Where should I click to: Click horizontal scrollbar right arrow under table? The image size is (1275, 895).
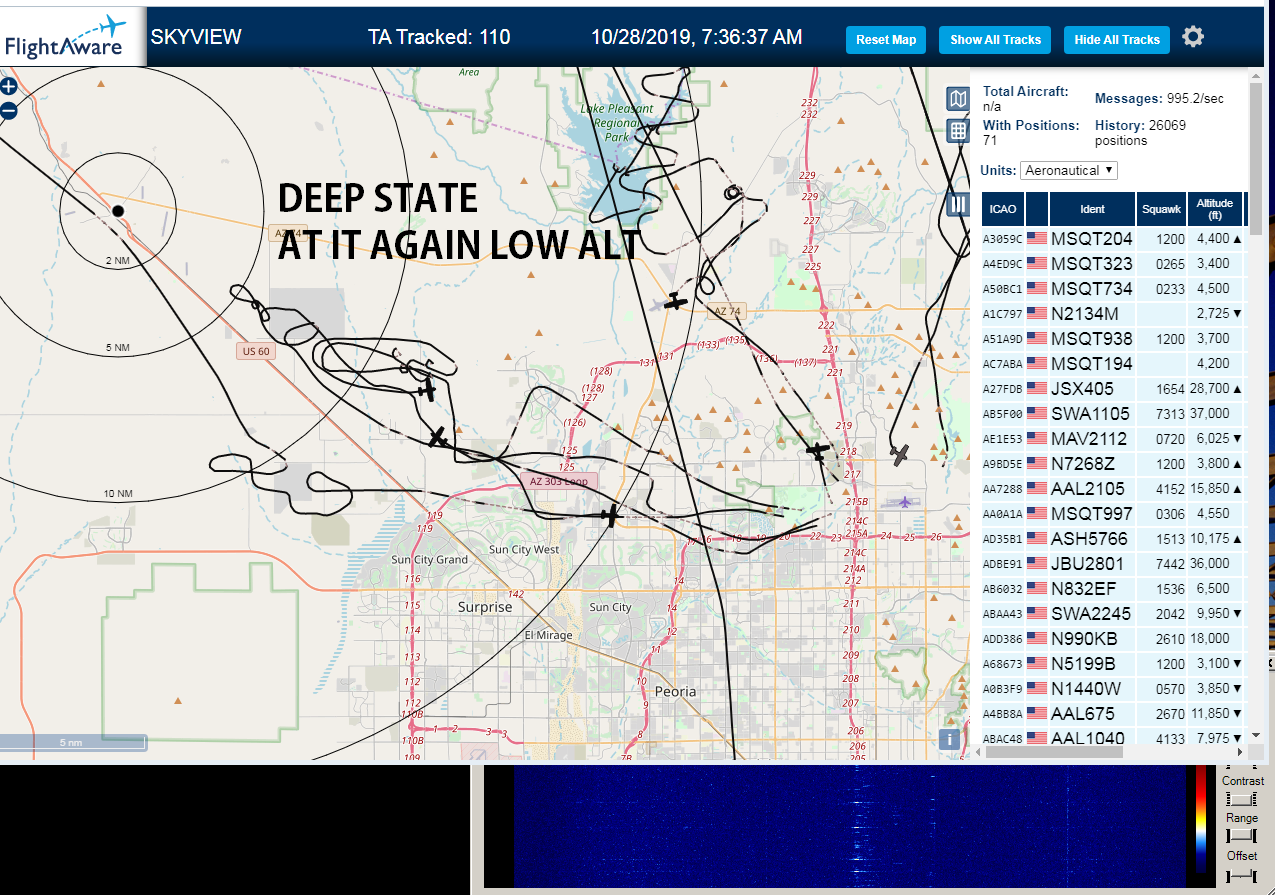point(1240,751)
